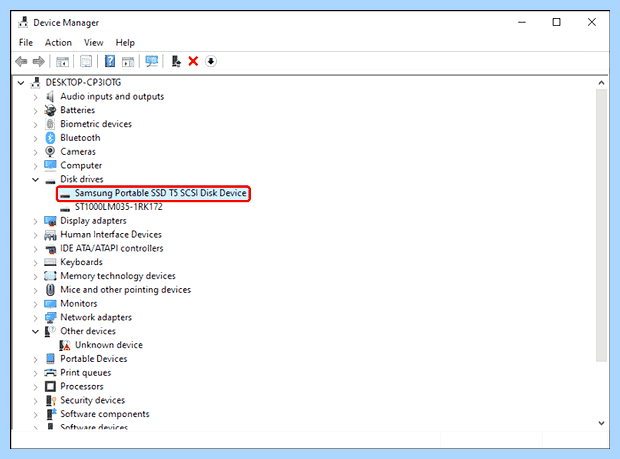Image resolution: width=620 pixels, height=459 pixels.
Task: Click the Security devices key icon
Action: coord(51,400)
